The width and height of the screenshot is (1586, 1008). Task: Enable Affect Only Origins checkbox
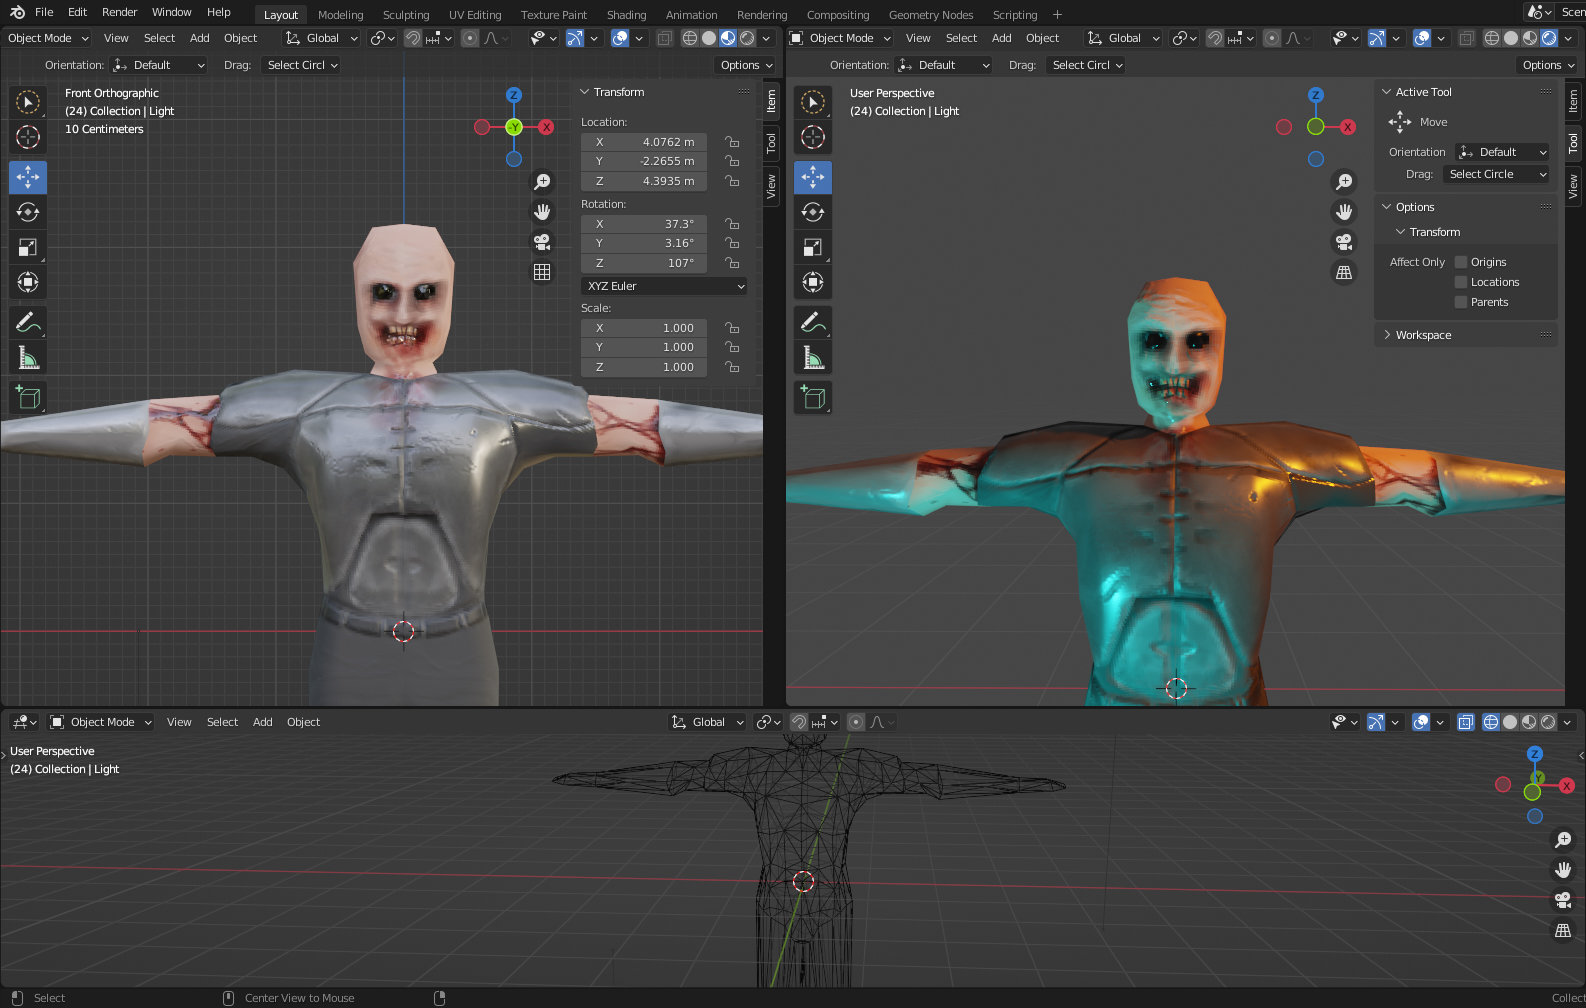click(x=1461, y=262)
